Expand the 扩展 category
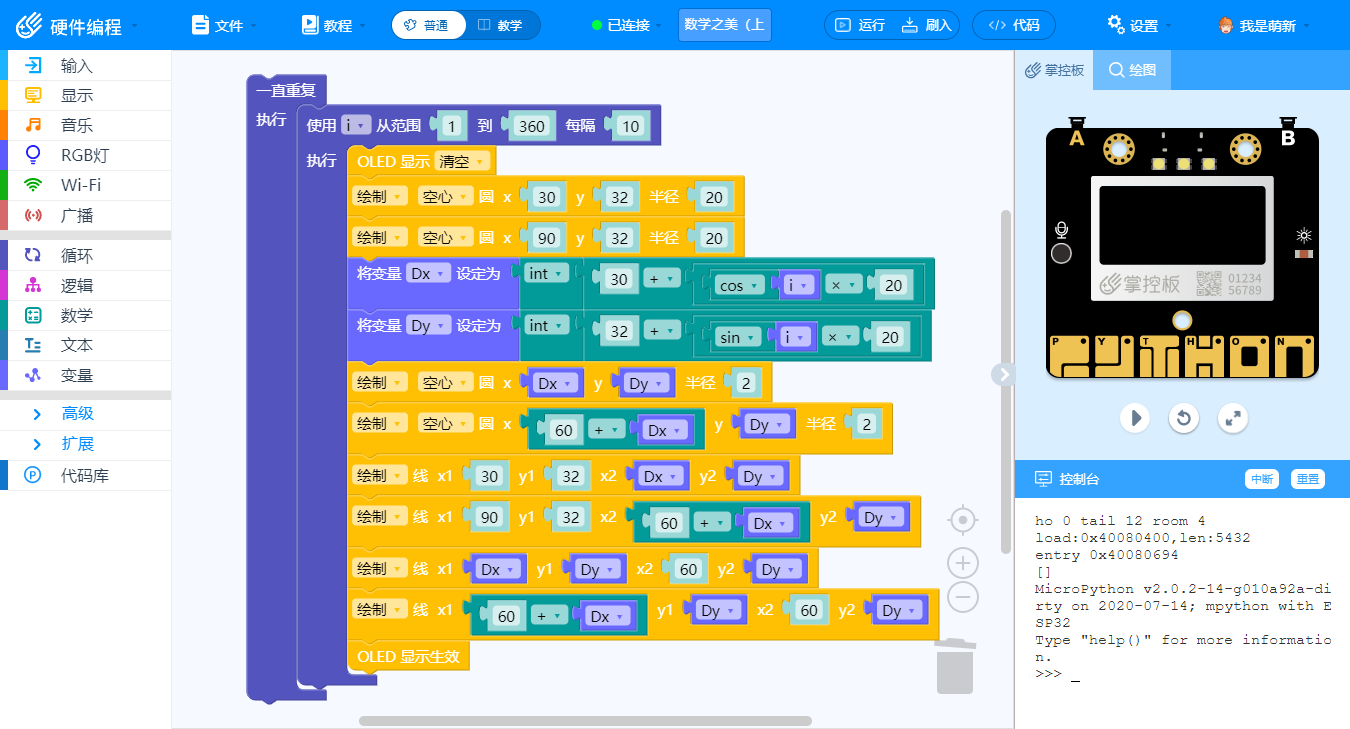The height and width of the screenshot is (729, 1350). [85, 444]
